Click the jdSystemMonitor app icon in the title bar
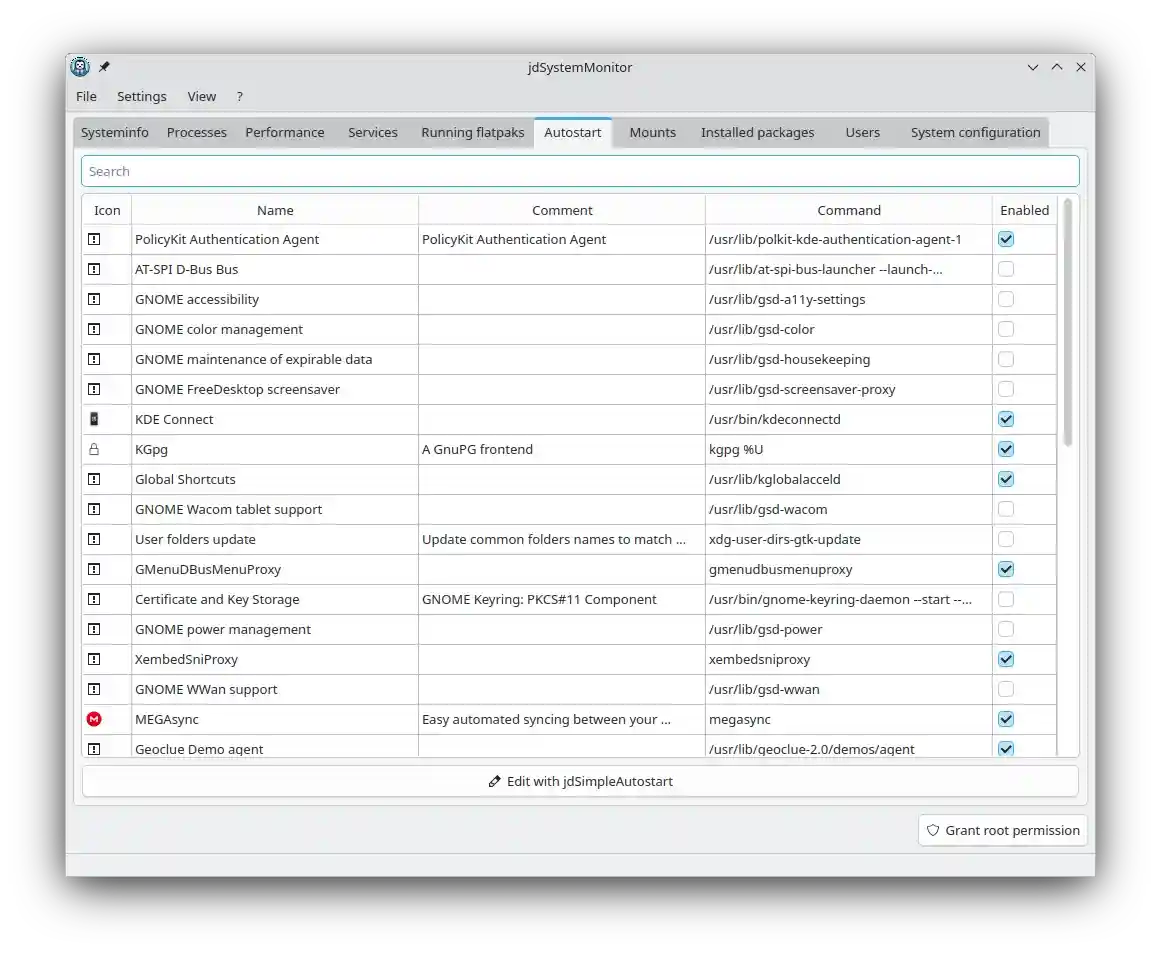The width and height of the screenshot is (1161, 954). [x=80, y=67]
